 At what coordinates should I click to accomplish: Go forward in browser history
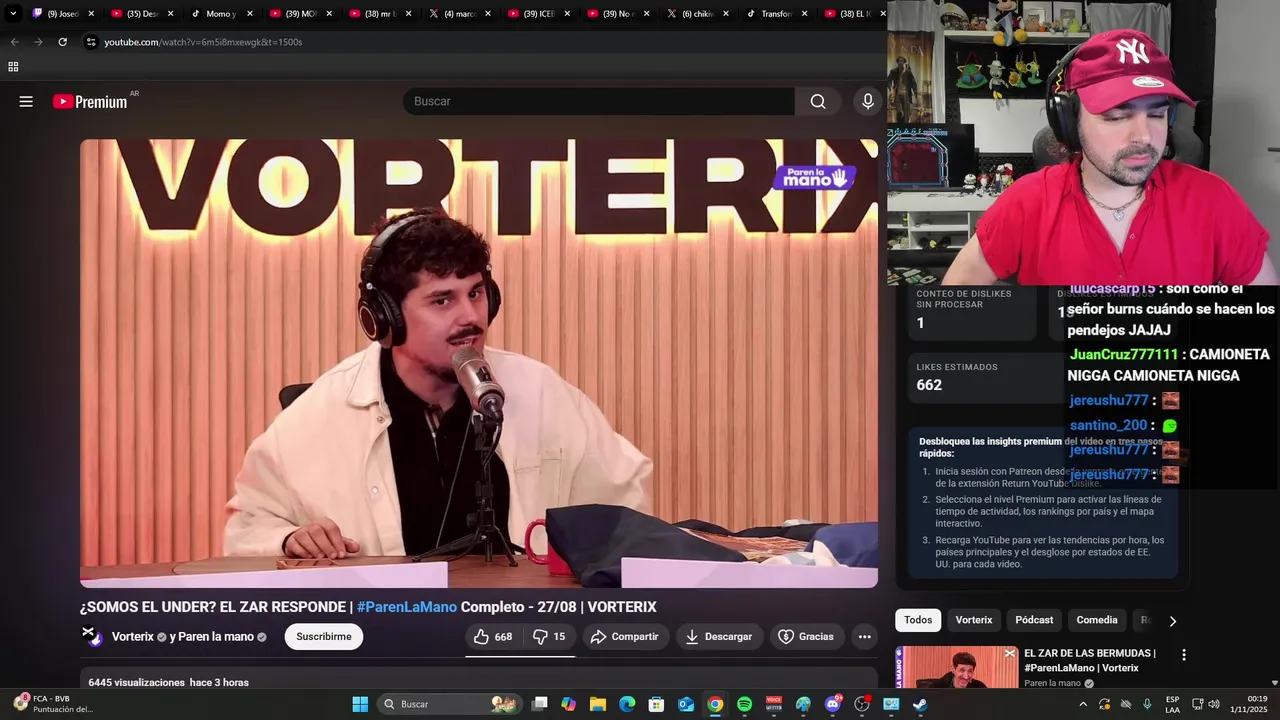[x=38, y=42]
